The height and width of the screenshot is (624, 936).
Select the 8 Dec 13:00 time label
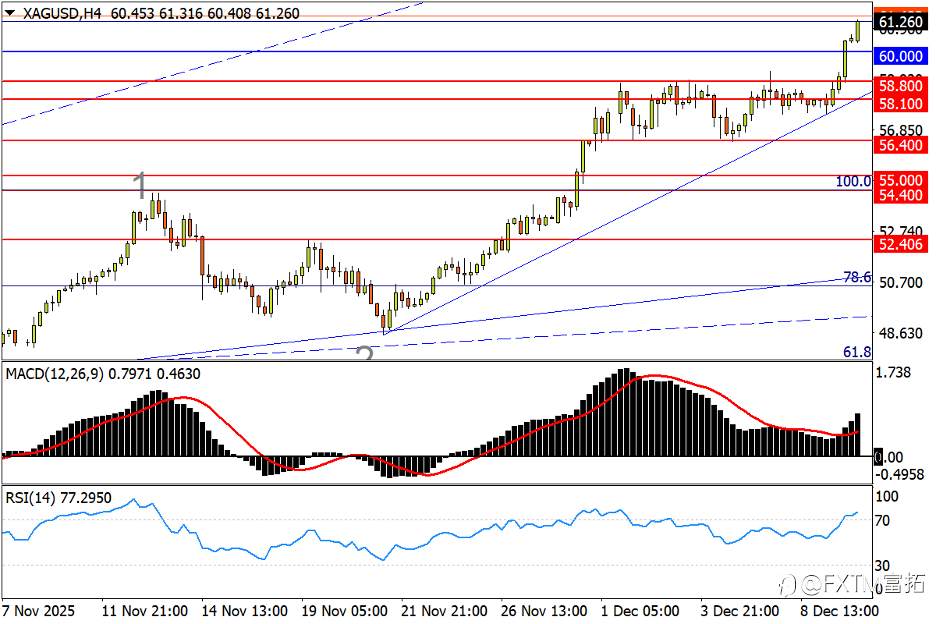839,611
